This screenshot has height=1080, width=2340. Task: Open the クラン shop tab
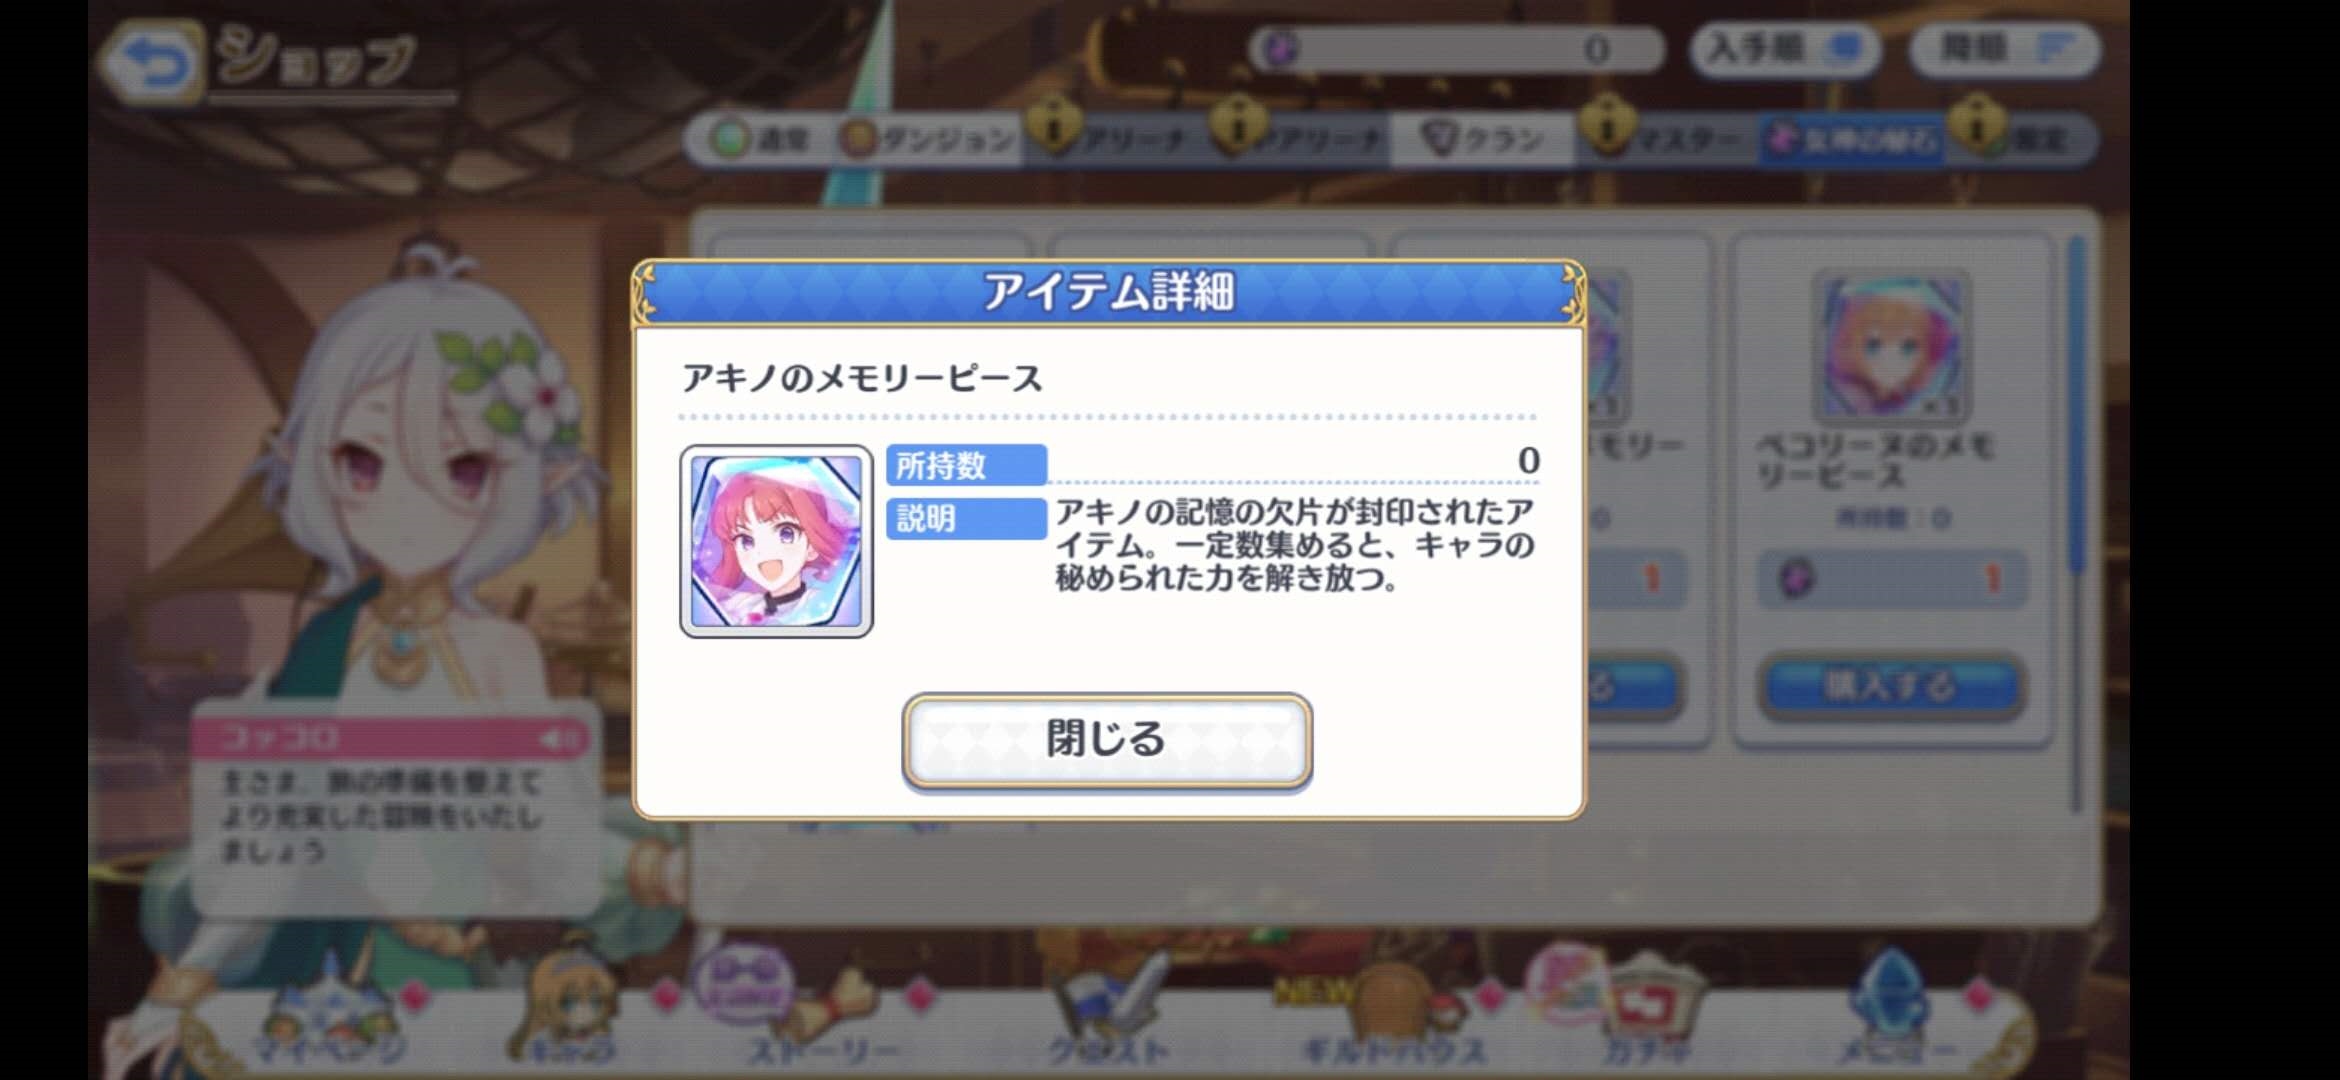tap(1483, 139)
